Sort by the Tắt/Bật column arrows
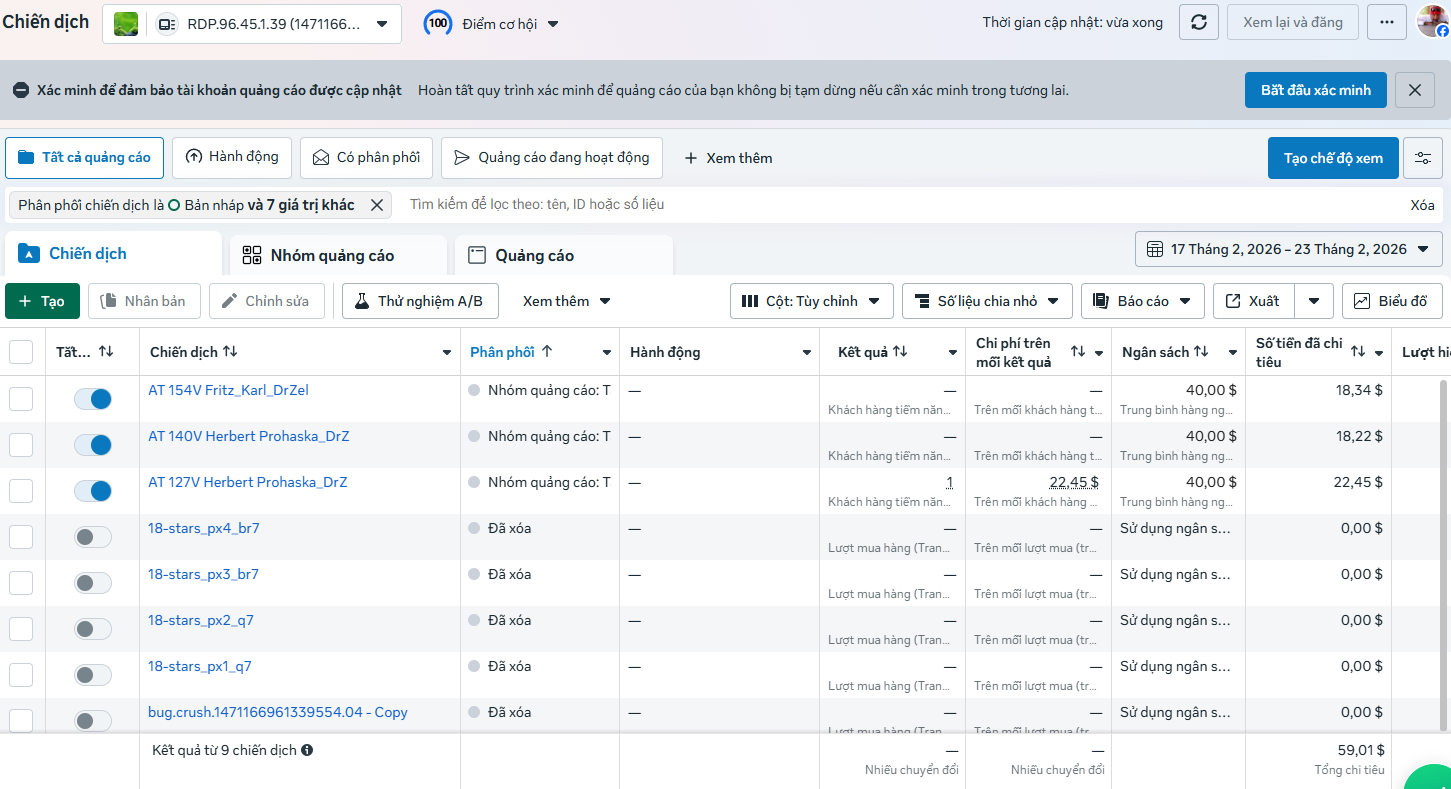Screen dimensions: 1451x789 tap(106, 352)
